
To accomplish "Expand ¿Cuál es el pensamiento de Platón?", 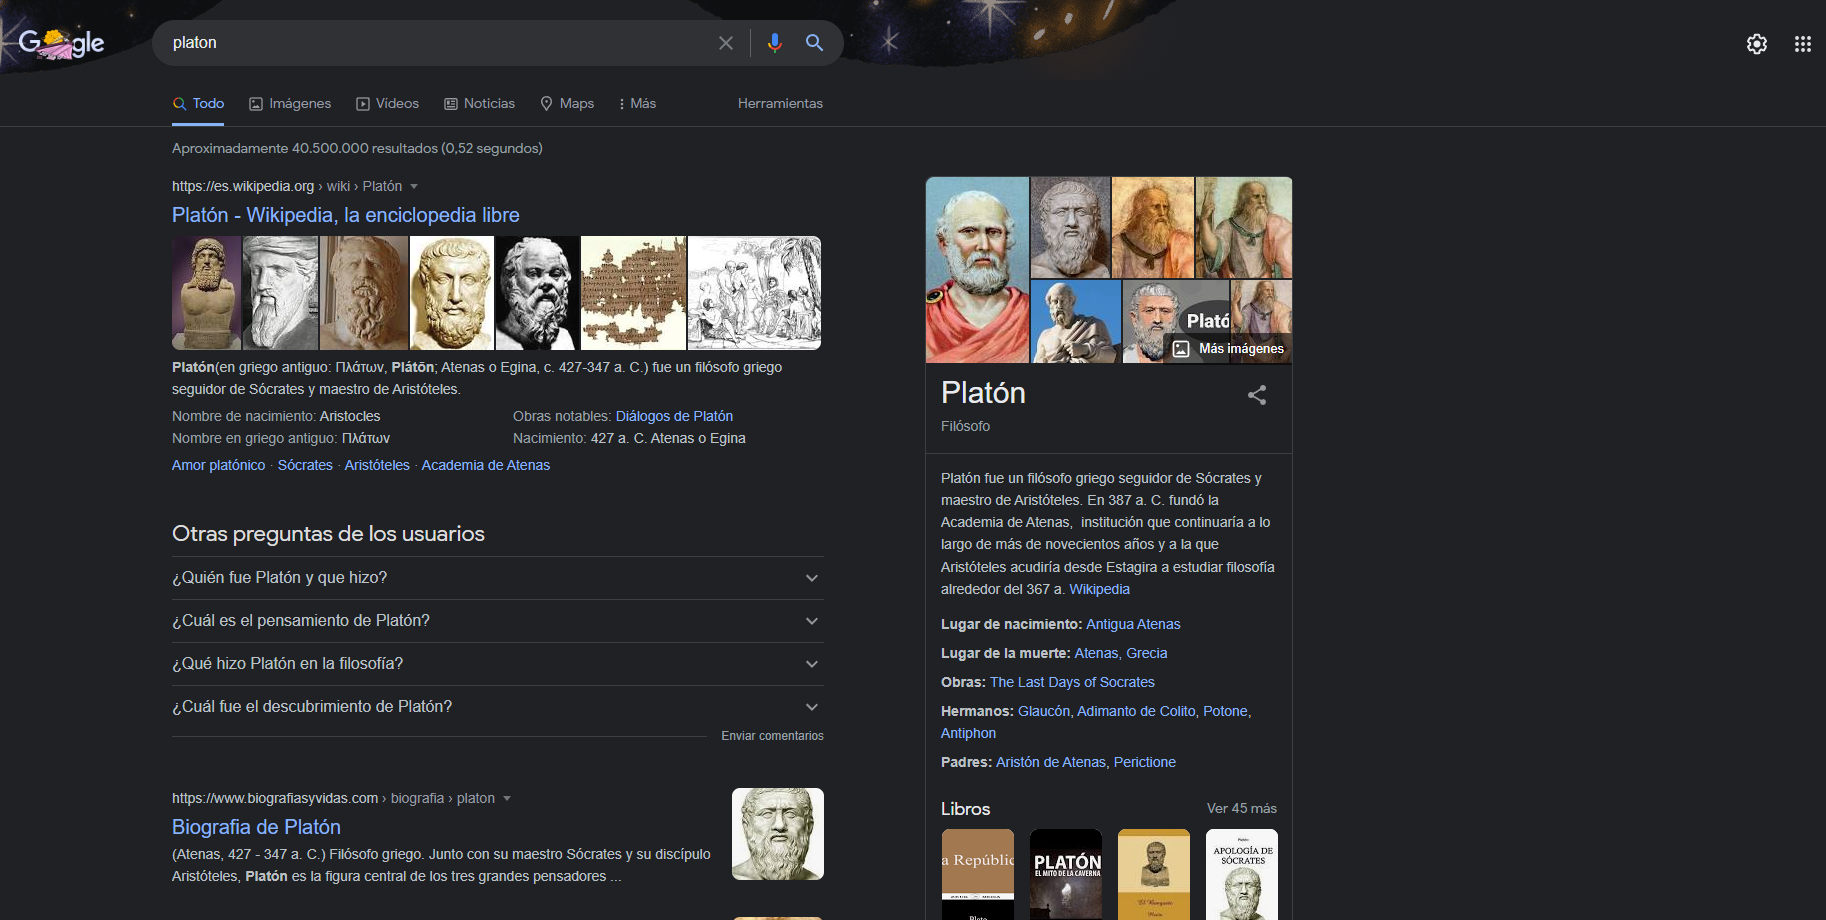I will click(498, 621).
